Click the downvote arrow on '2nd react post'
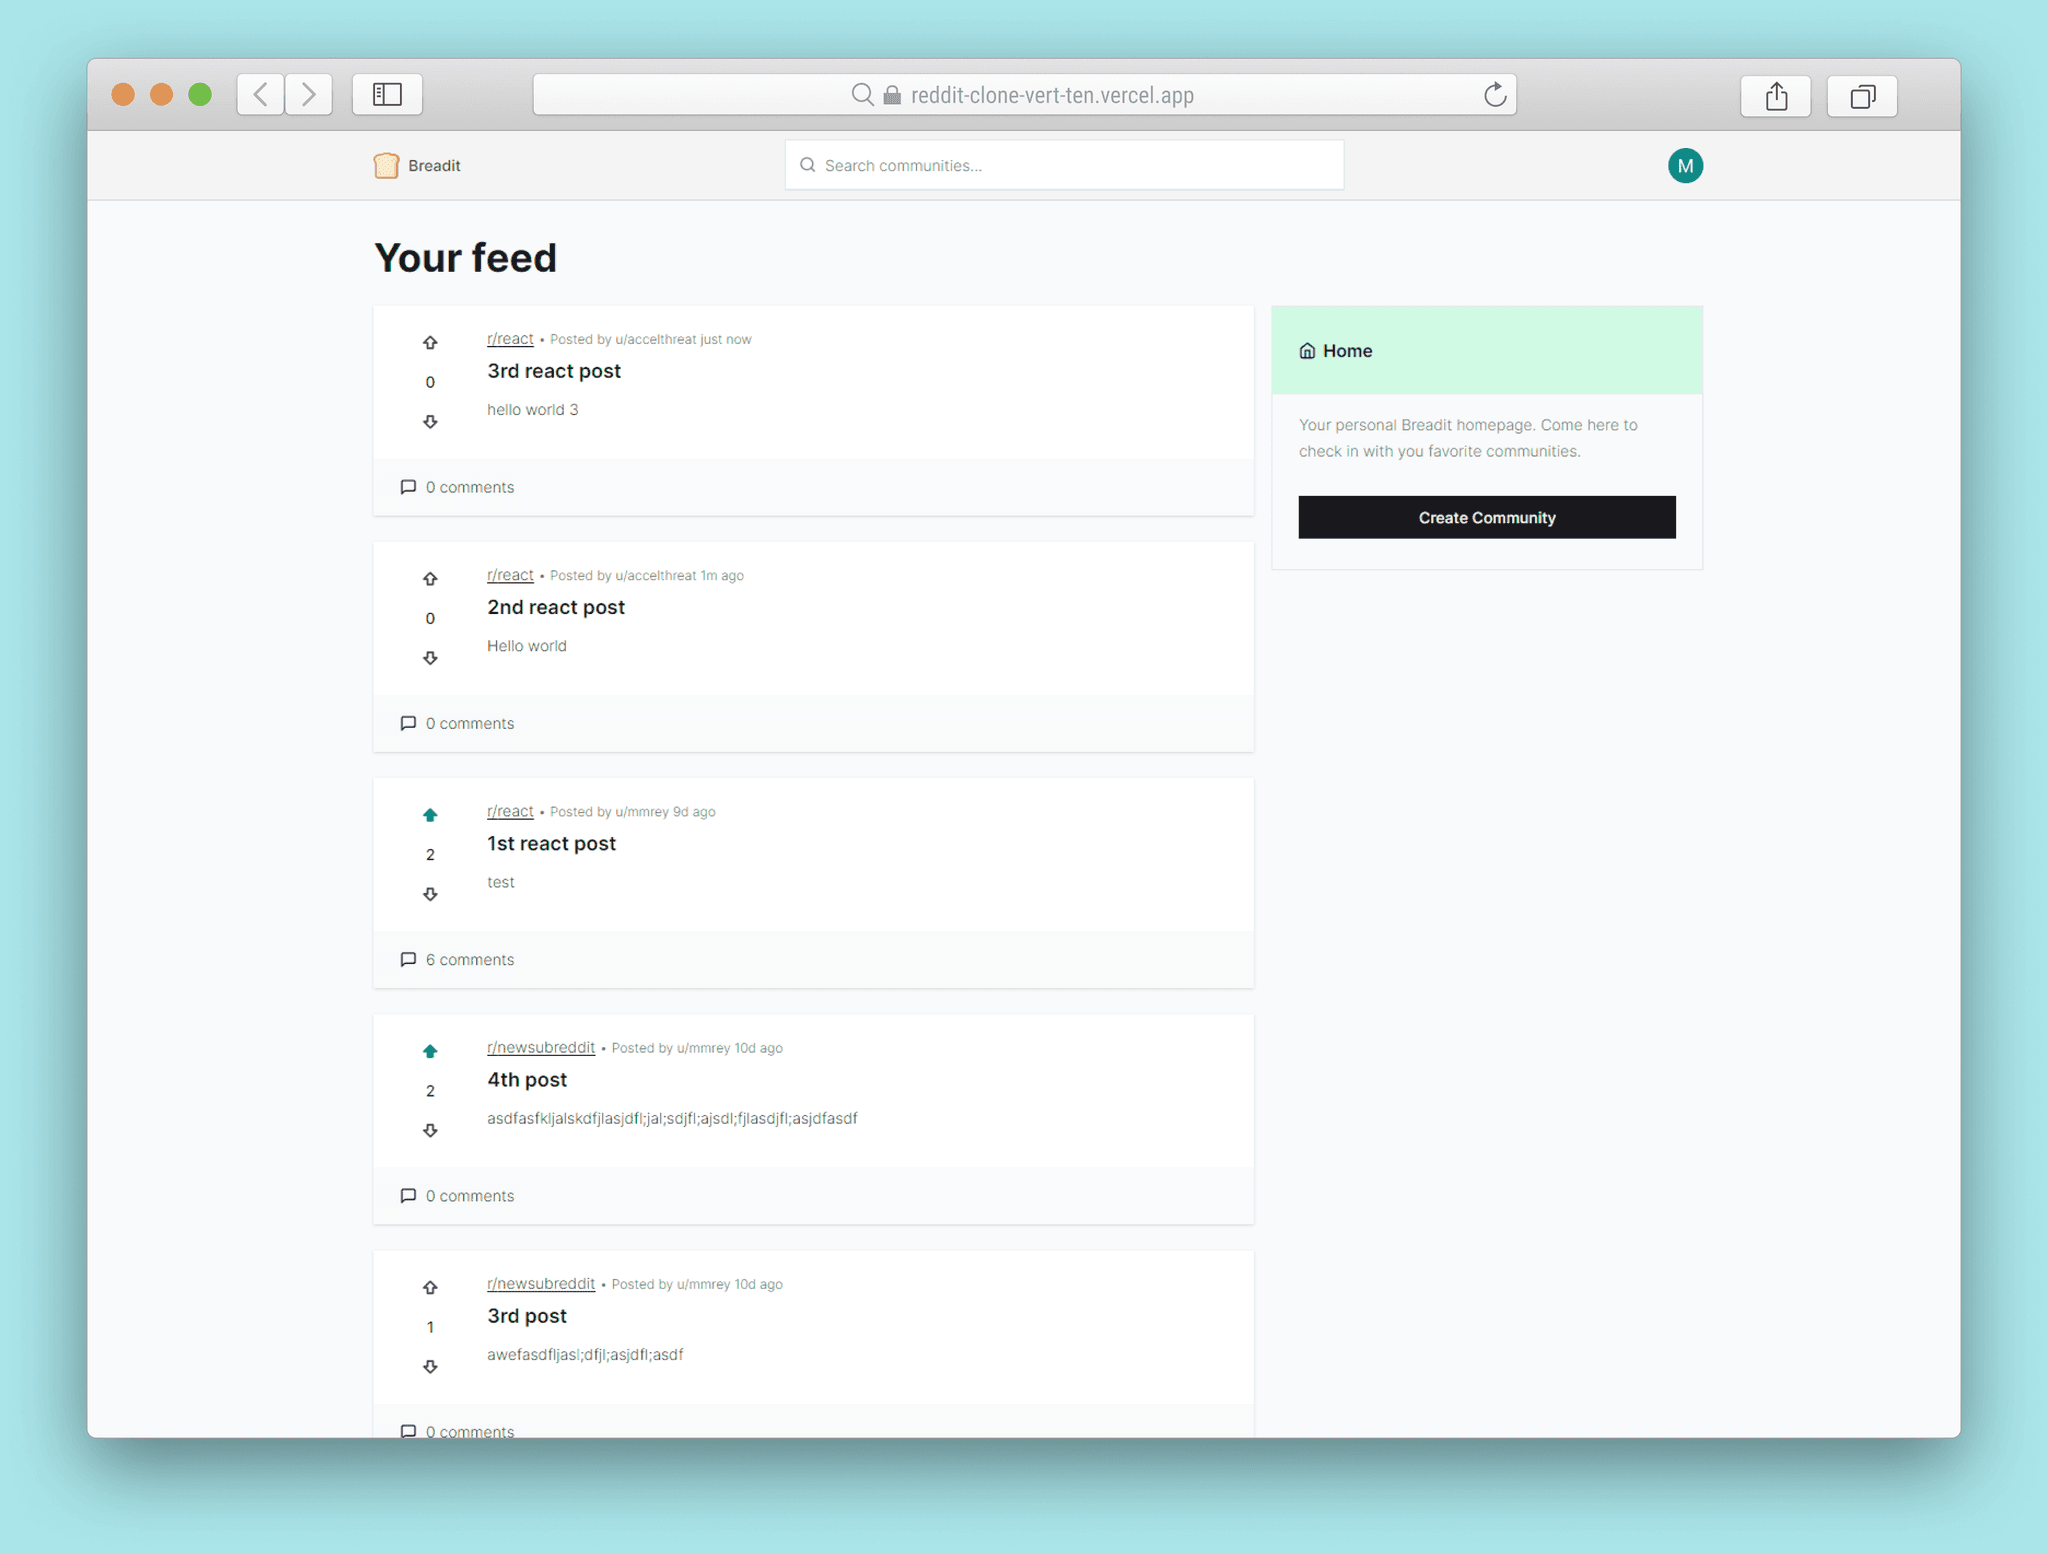2048x1554 pixels. 429,658
